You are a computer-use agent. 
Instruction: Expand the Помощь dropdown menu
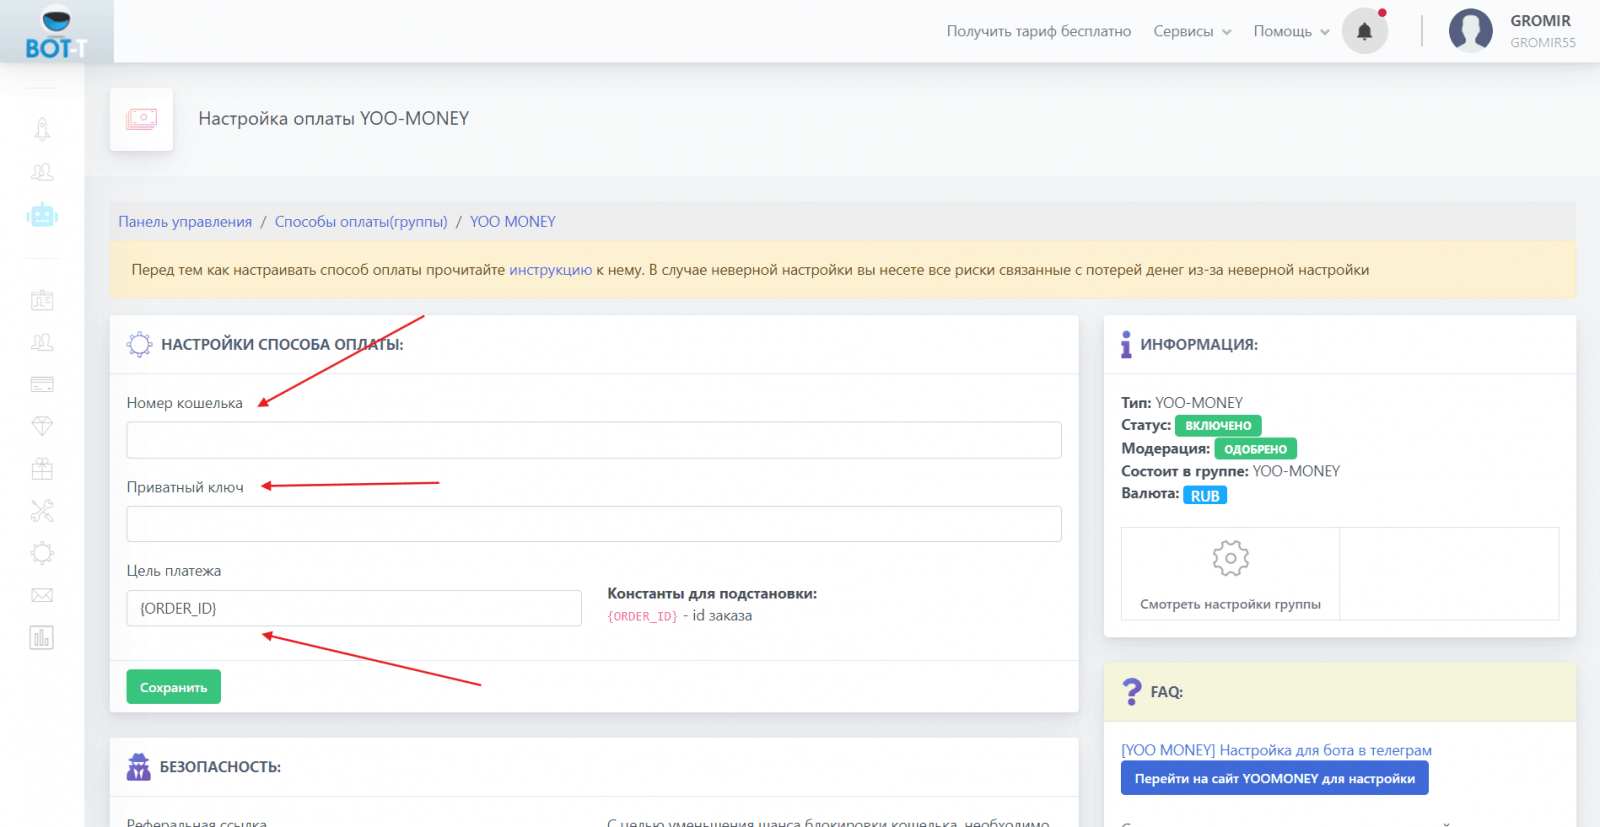point(1291,31)
